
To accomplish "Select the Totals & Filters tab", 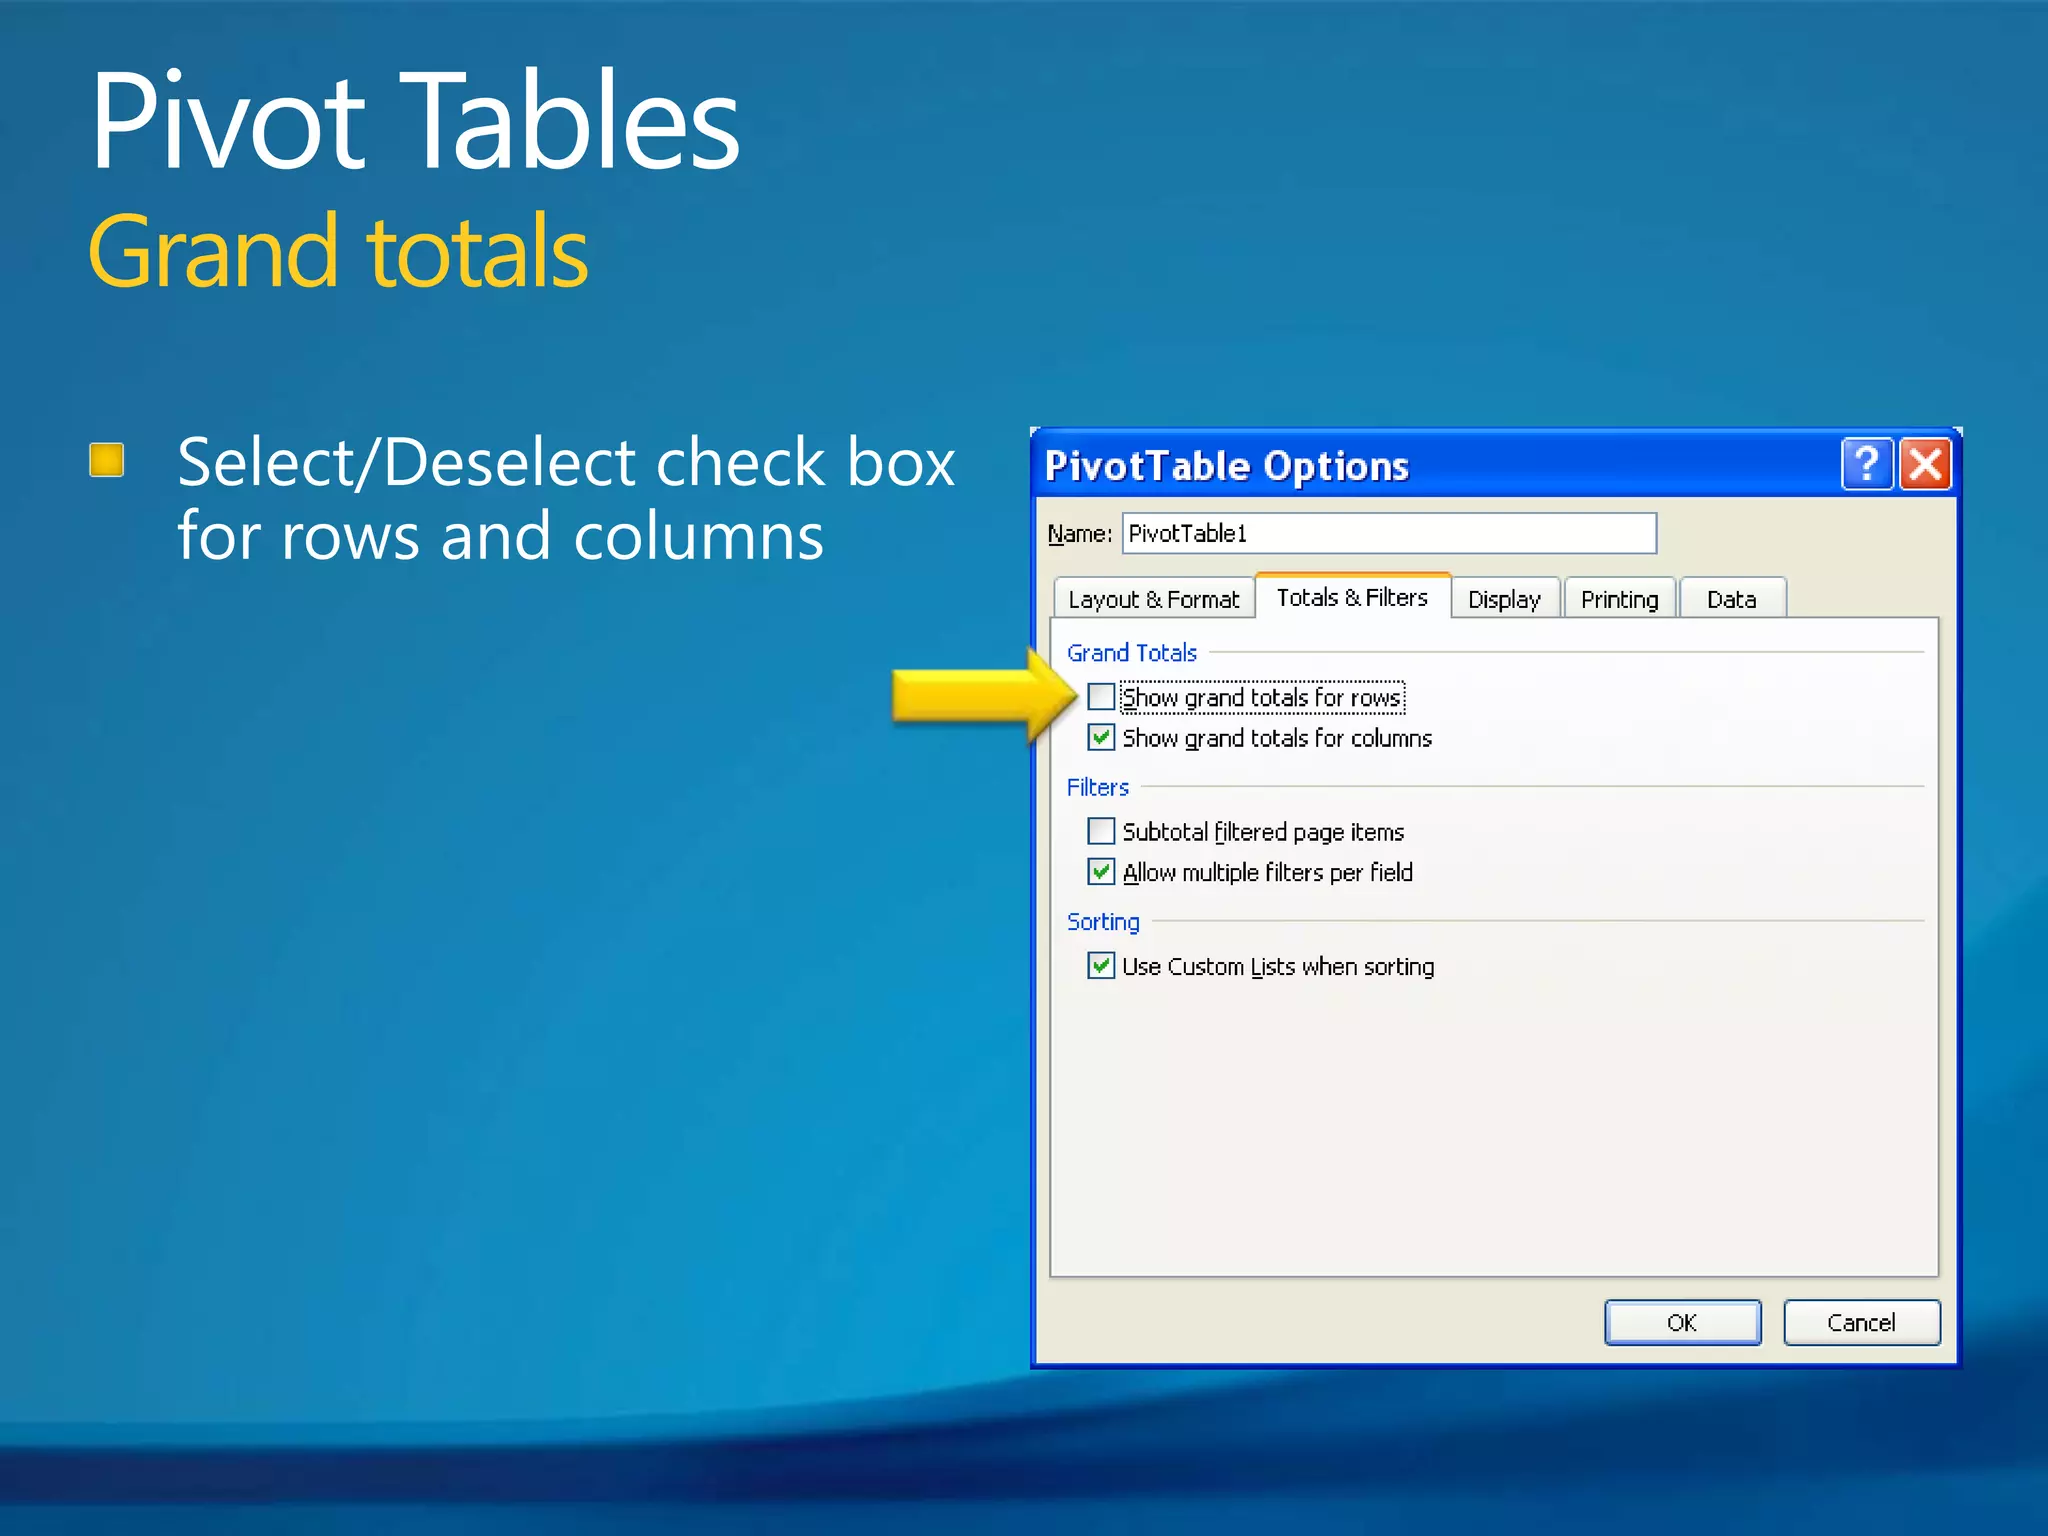I will click(1352, 597).
